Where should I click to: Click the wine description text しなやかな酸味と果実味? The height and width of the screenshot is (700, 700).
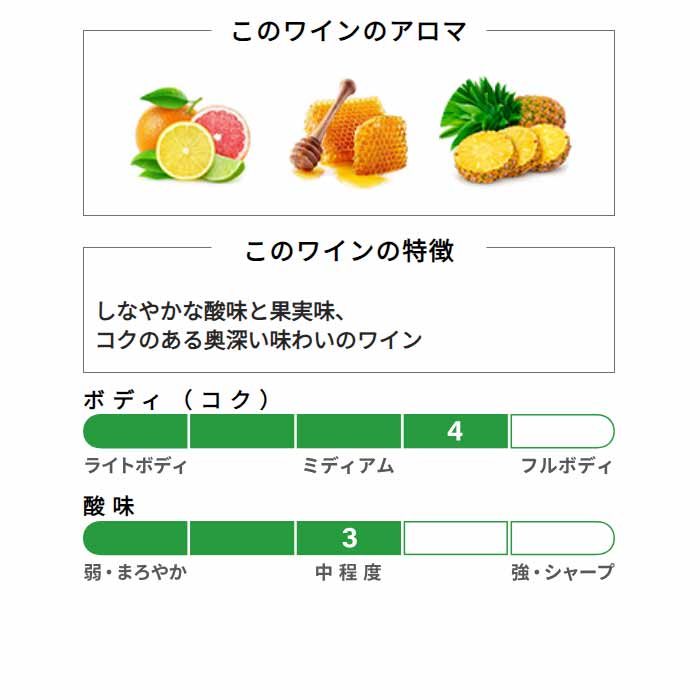[221, 311]
